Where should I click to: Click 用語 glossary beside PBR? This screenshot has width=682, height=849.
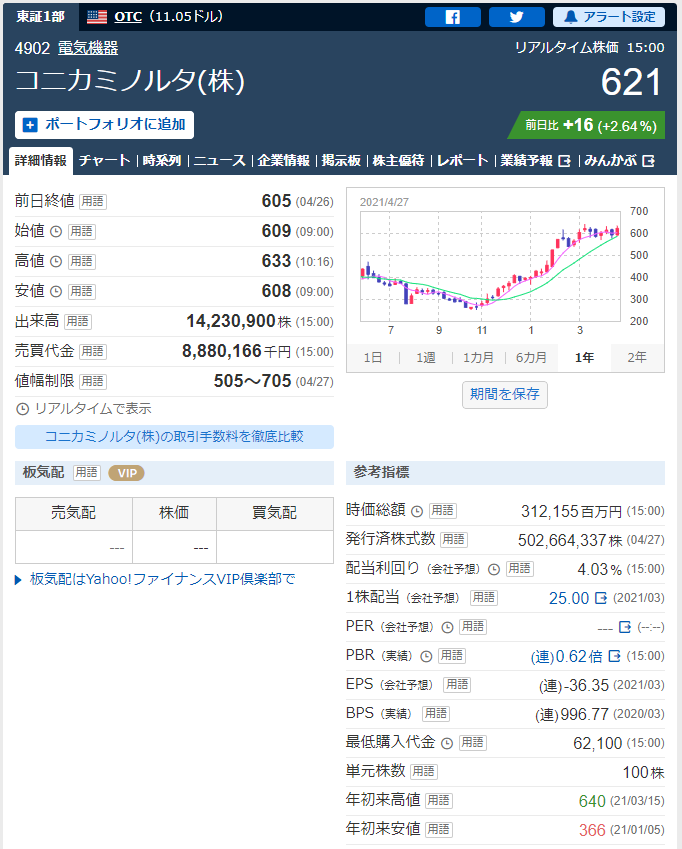click(451, 656)
